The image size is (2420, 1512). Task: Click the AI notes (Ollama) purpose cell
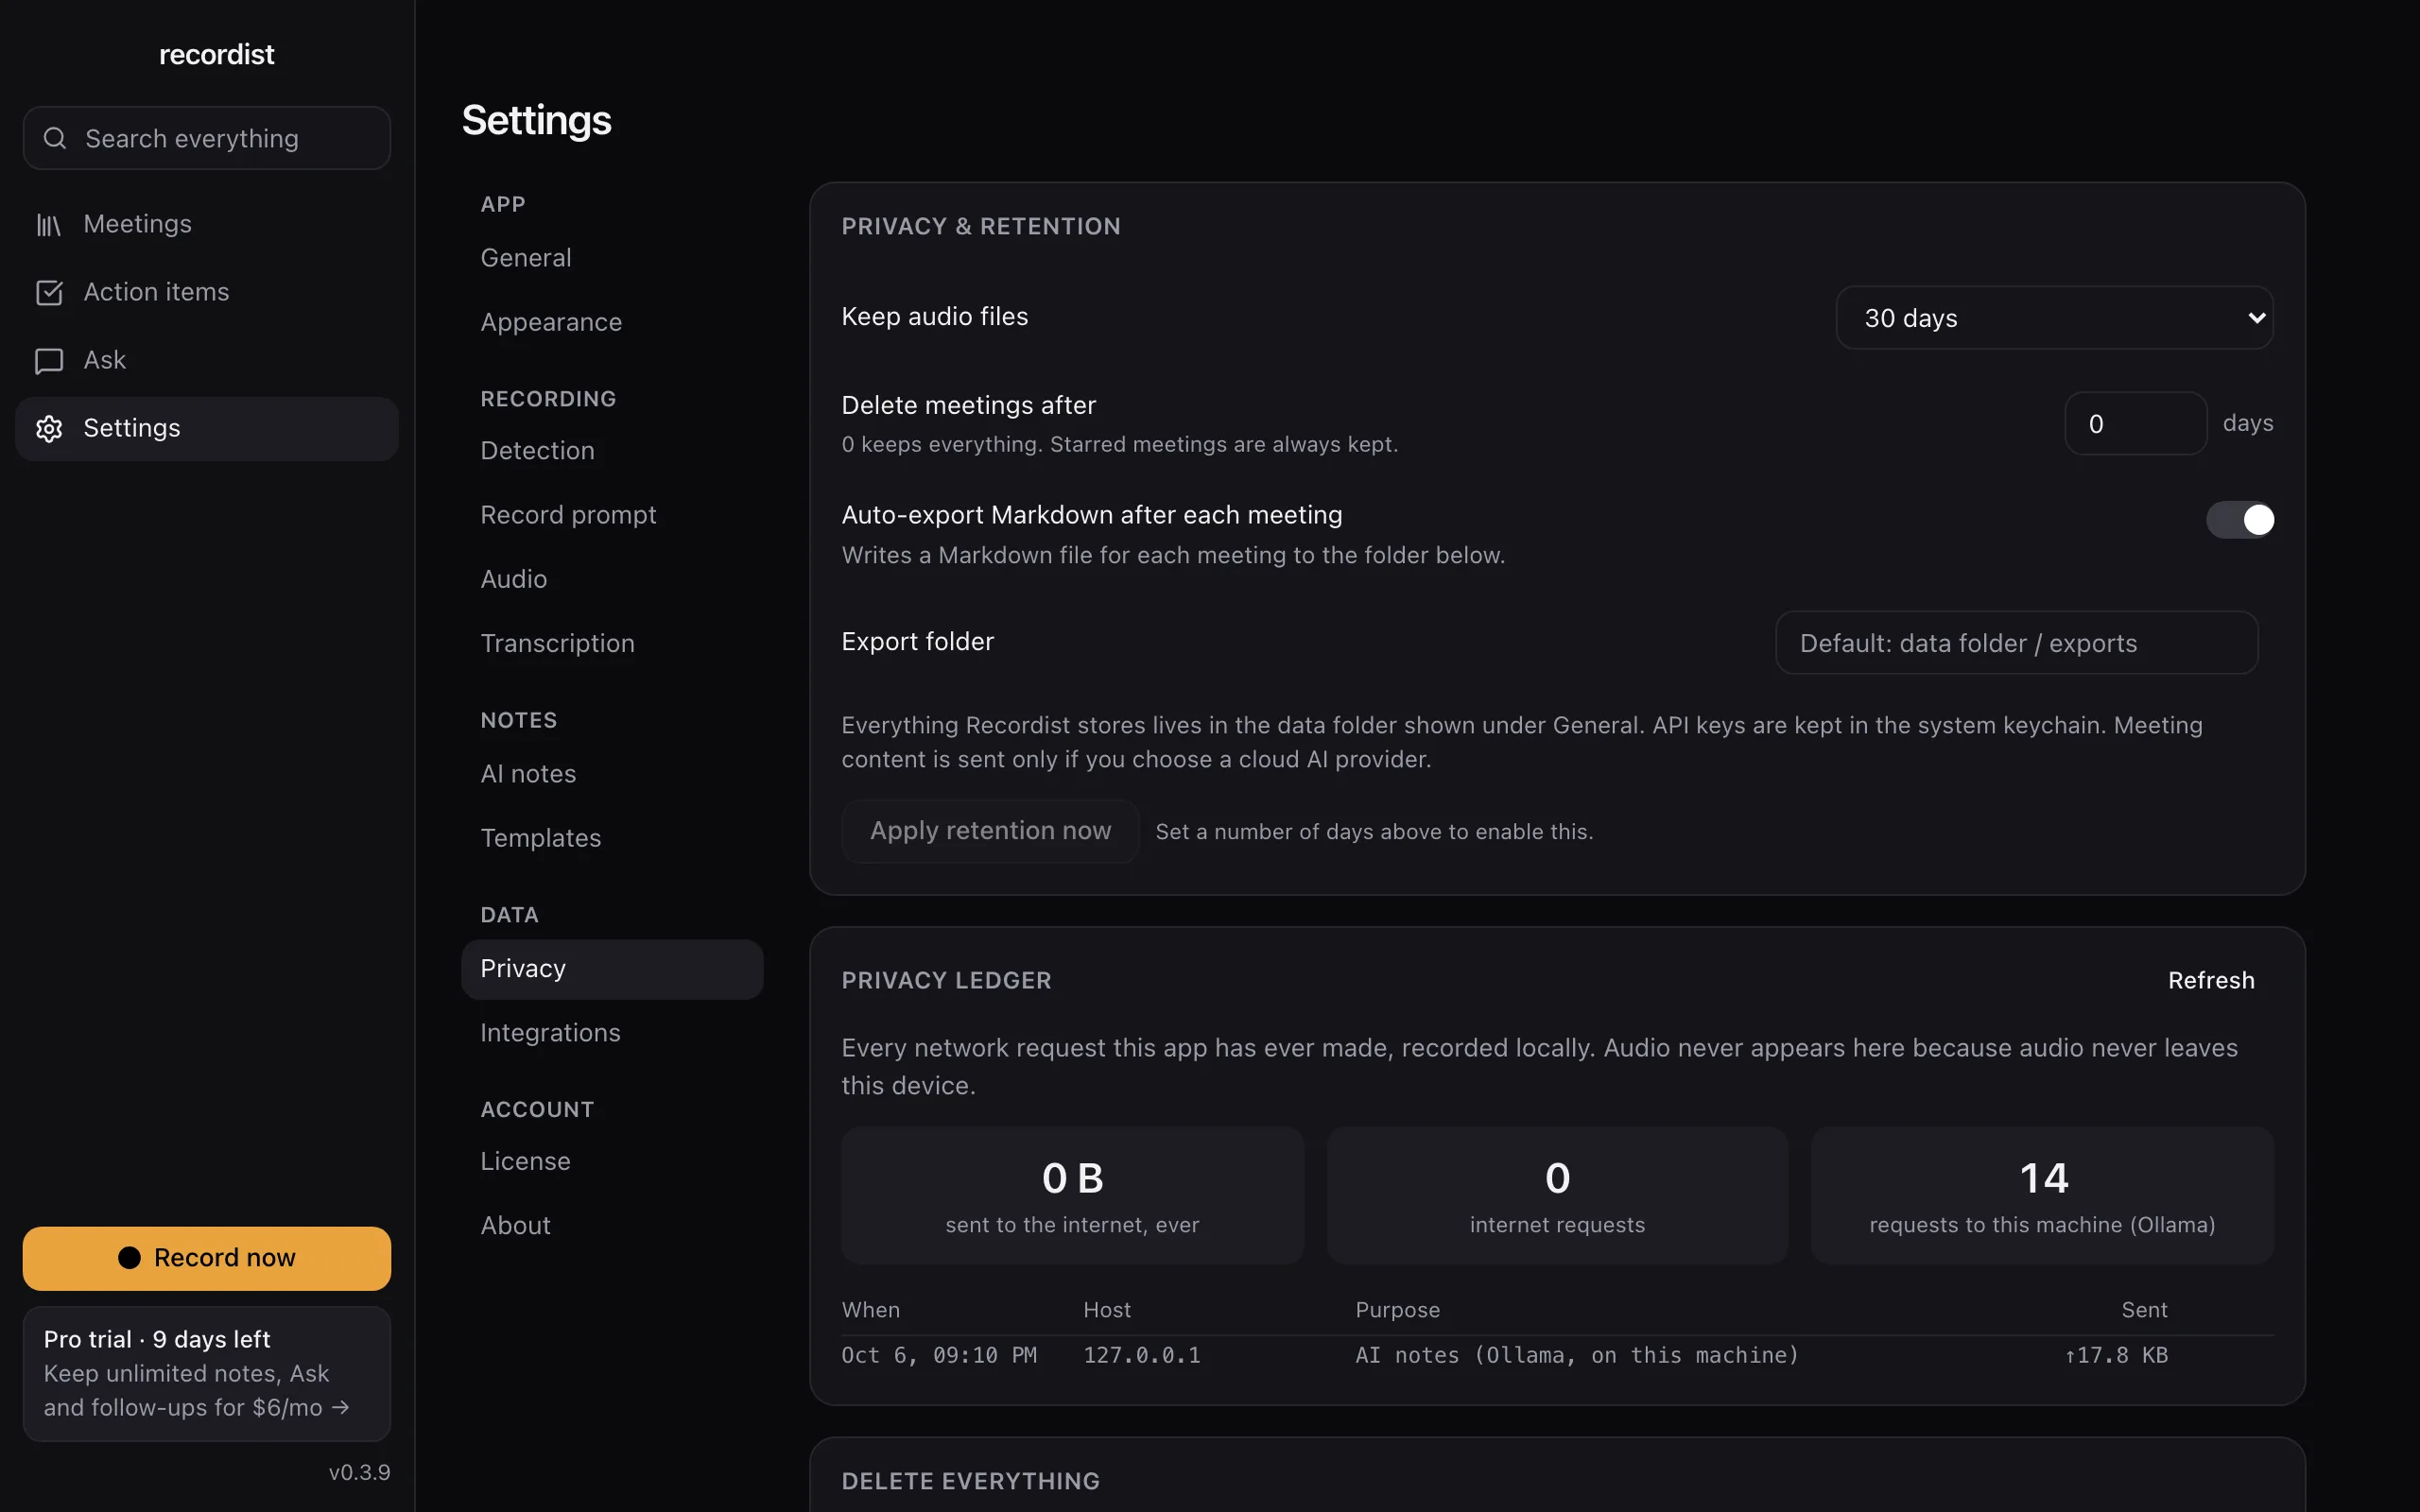pos(1577,1356)
